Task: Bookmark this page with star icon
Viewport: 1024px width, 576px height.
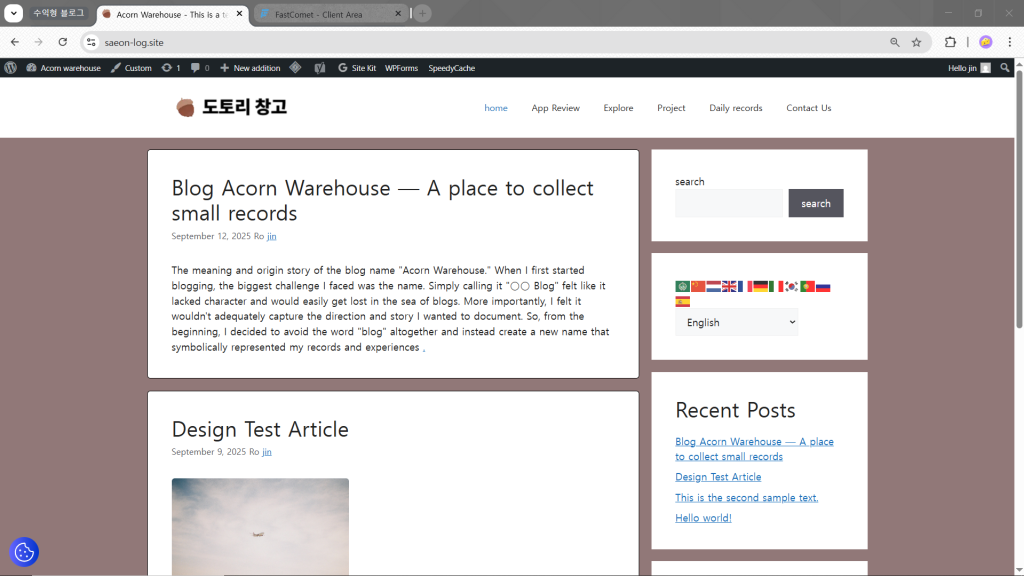Action: point(916,42)
